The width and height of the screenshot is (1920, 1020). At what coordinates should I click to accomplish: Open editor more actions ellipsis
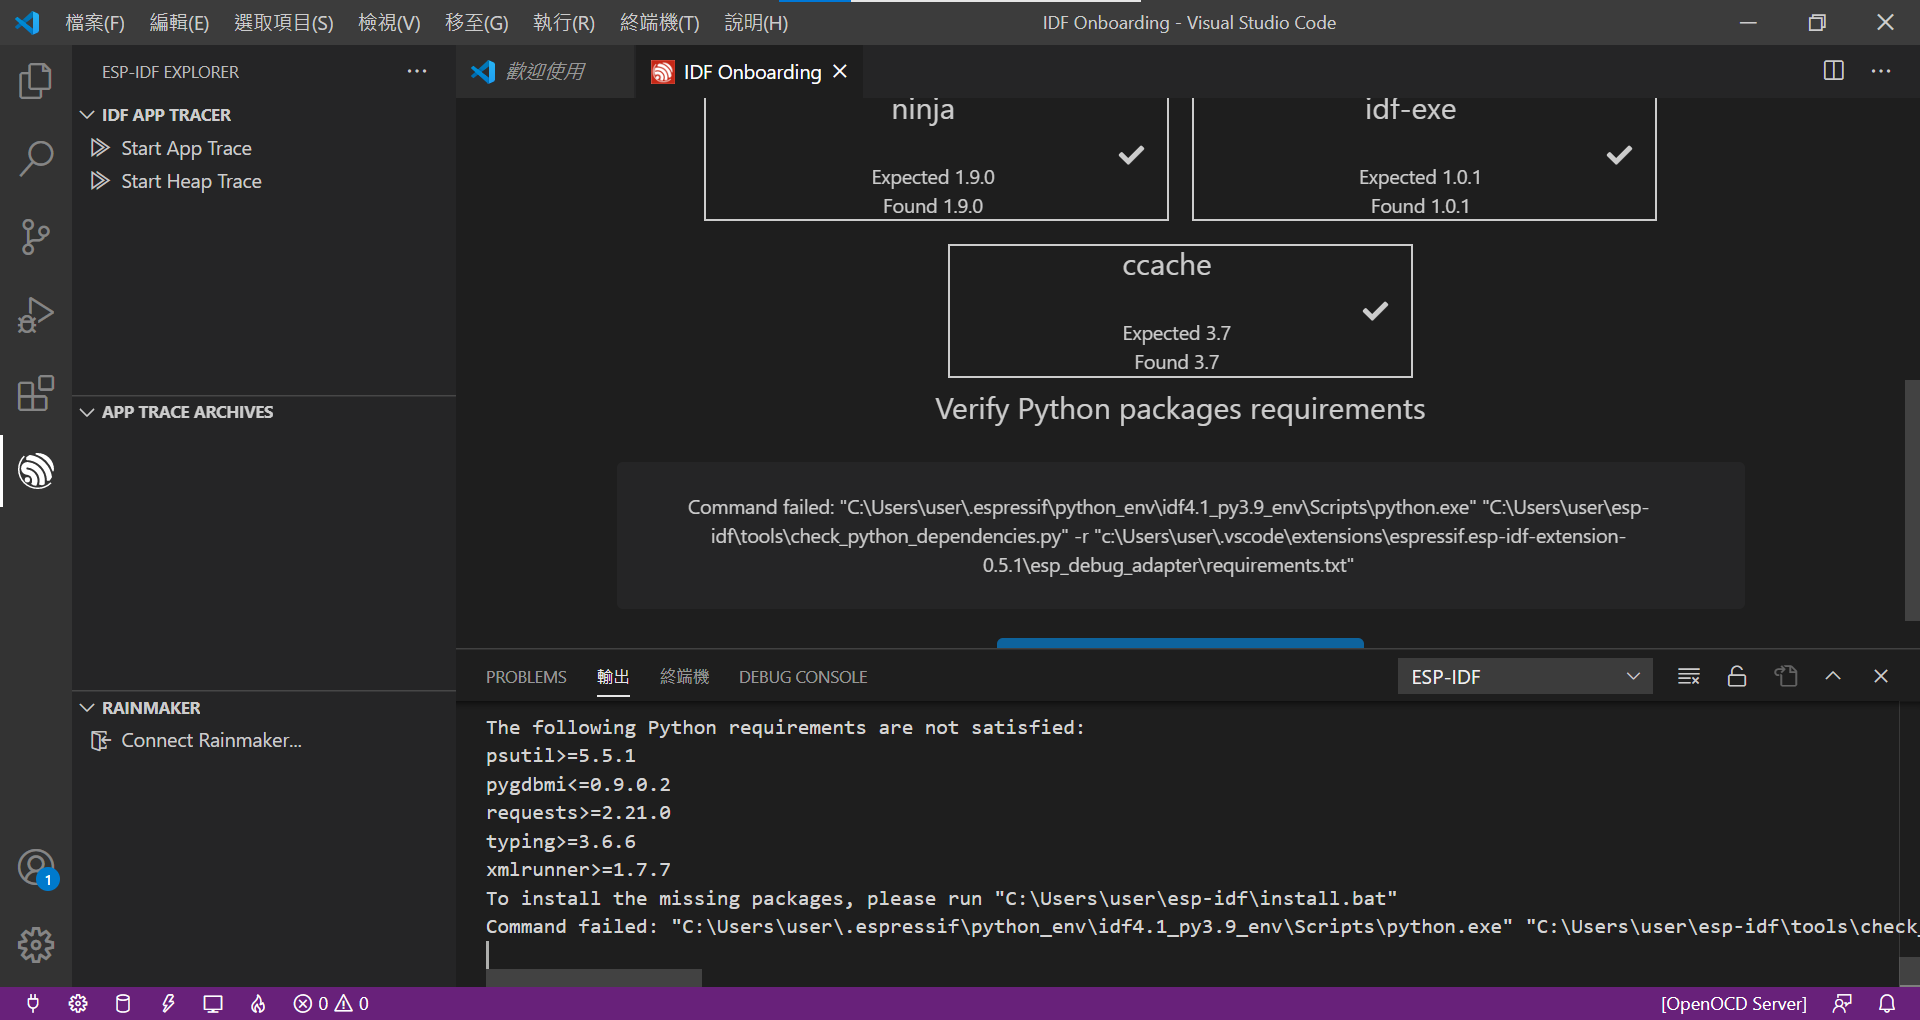1881,71
